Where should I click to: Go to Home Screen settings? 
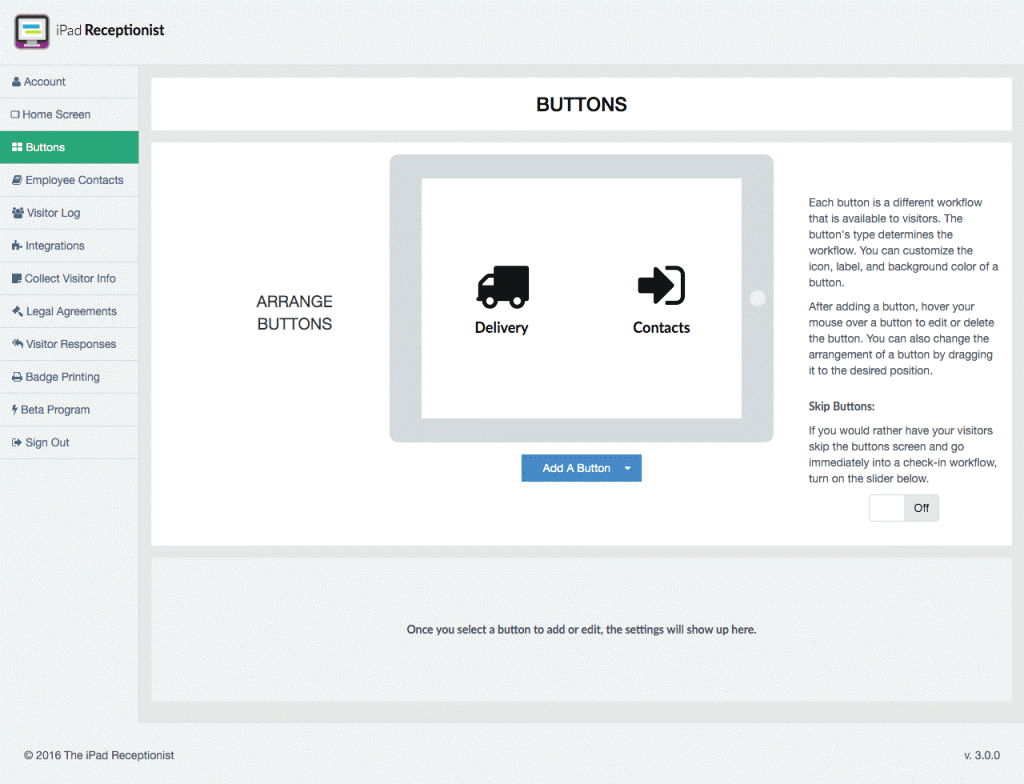[69, 114]
